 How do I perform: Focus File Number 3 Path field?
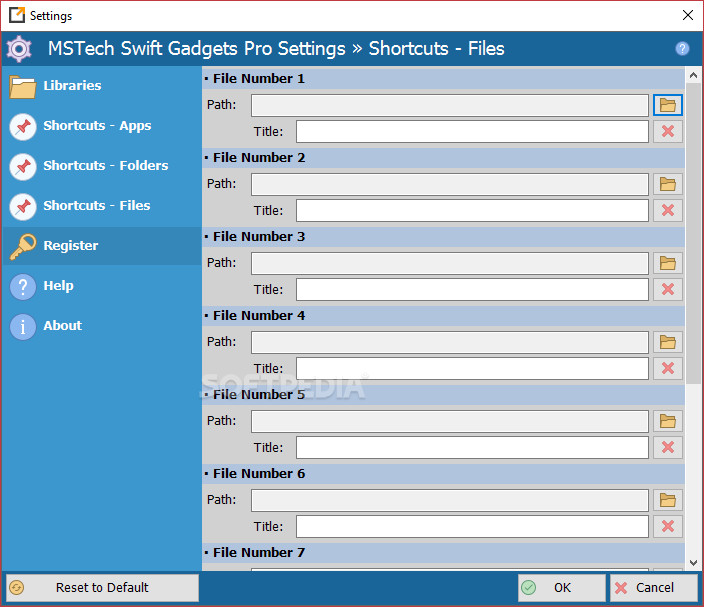pos(450,264)
